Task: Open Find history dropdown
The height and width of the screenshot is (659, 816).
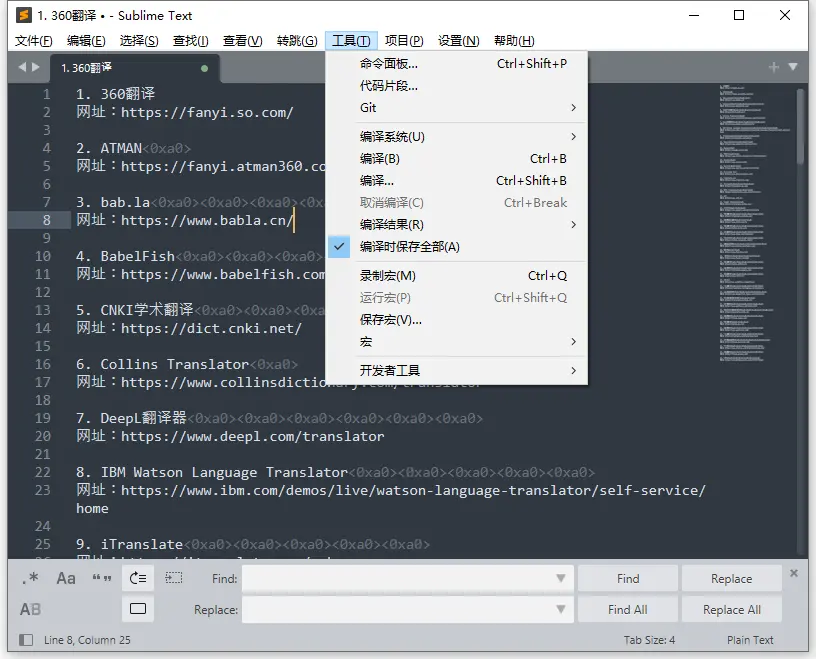Action: [560, 578]
